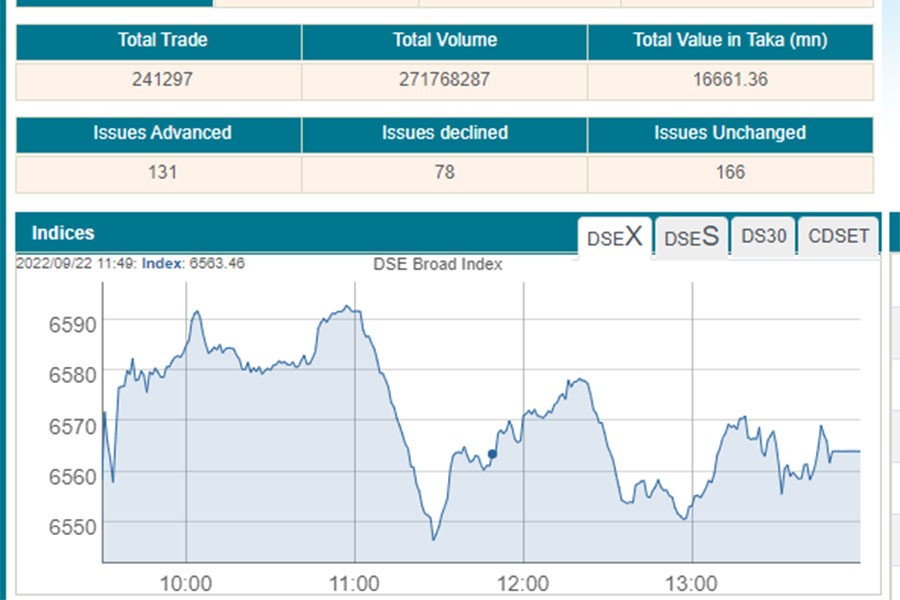The width and height of the screenshot is (900, 600).
Task: Click the Total Trade header cell
Action: [162, 41]
